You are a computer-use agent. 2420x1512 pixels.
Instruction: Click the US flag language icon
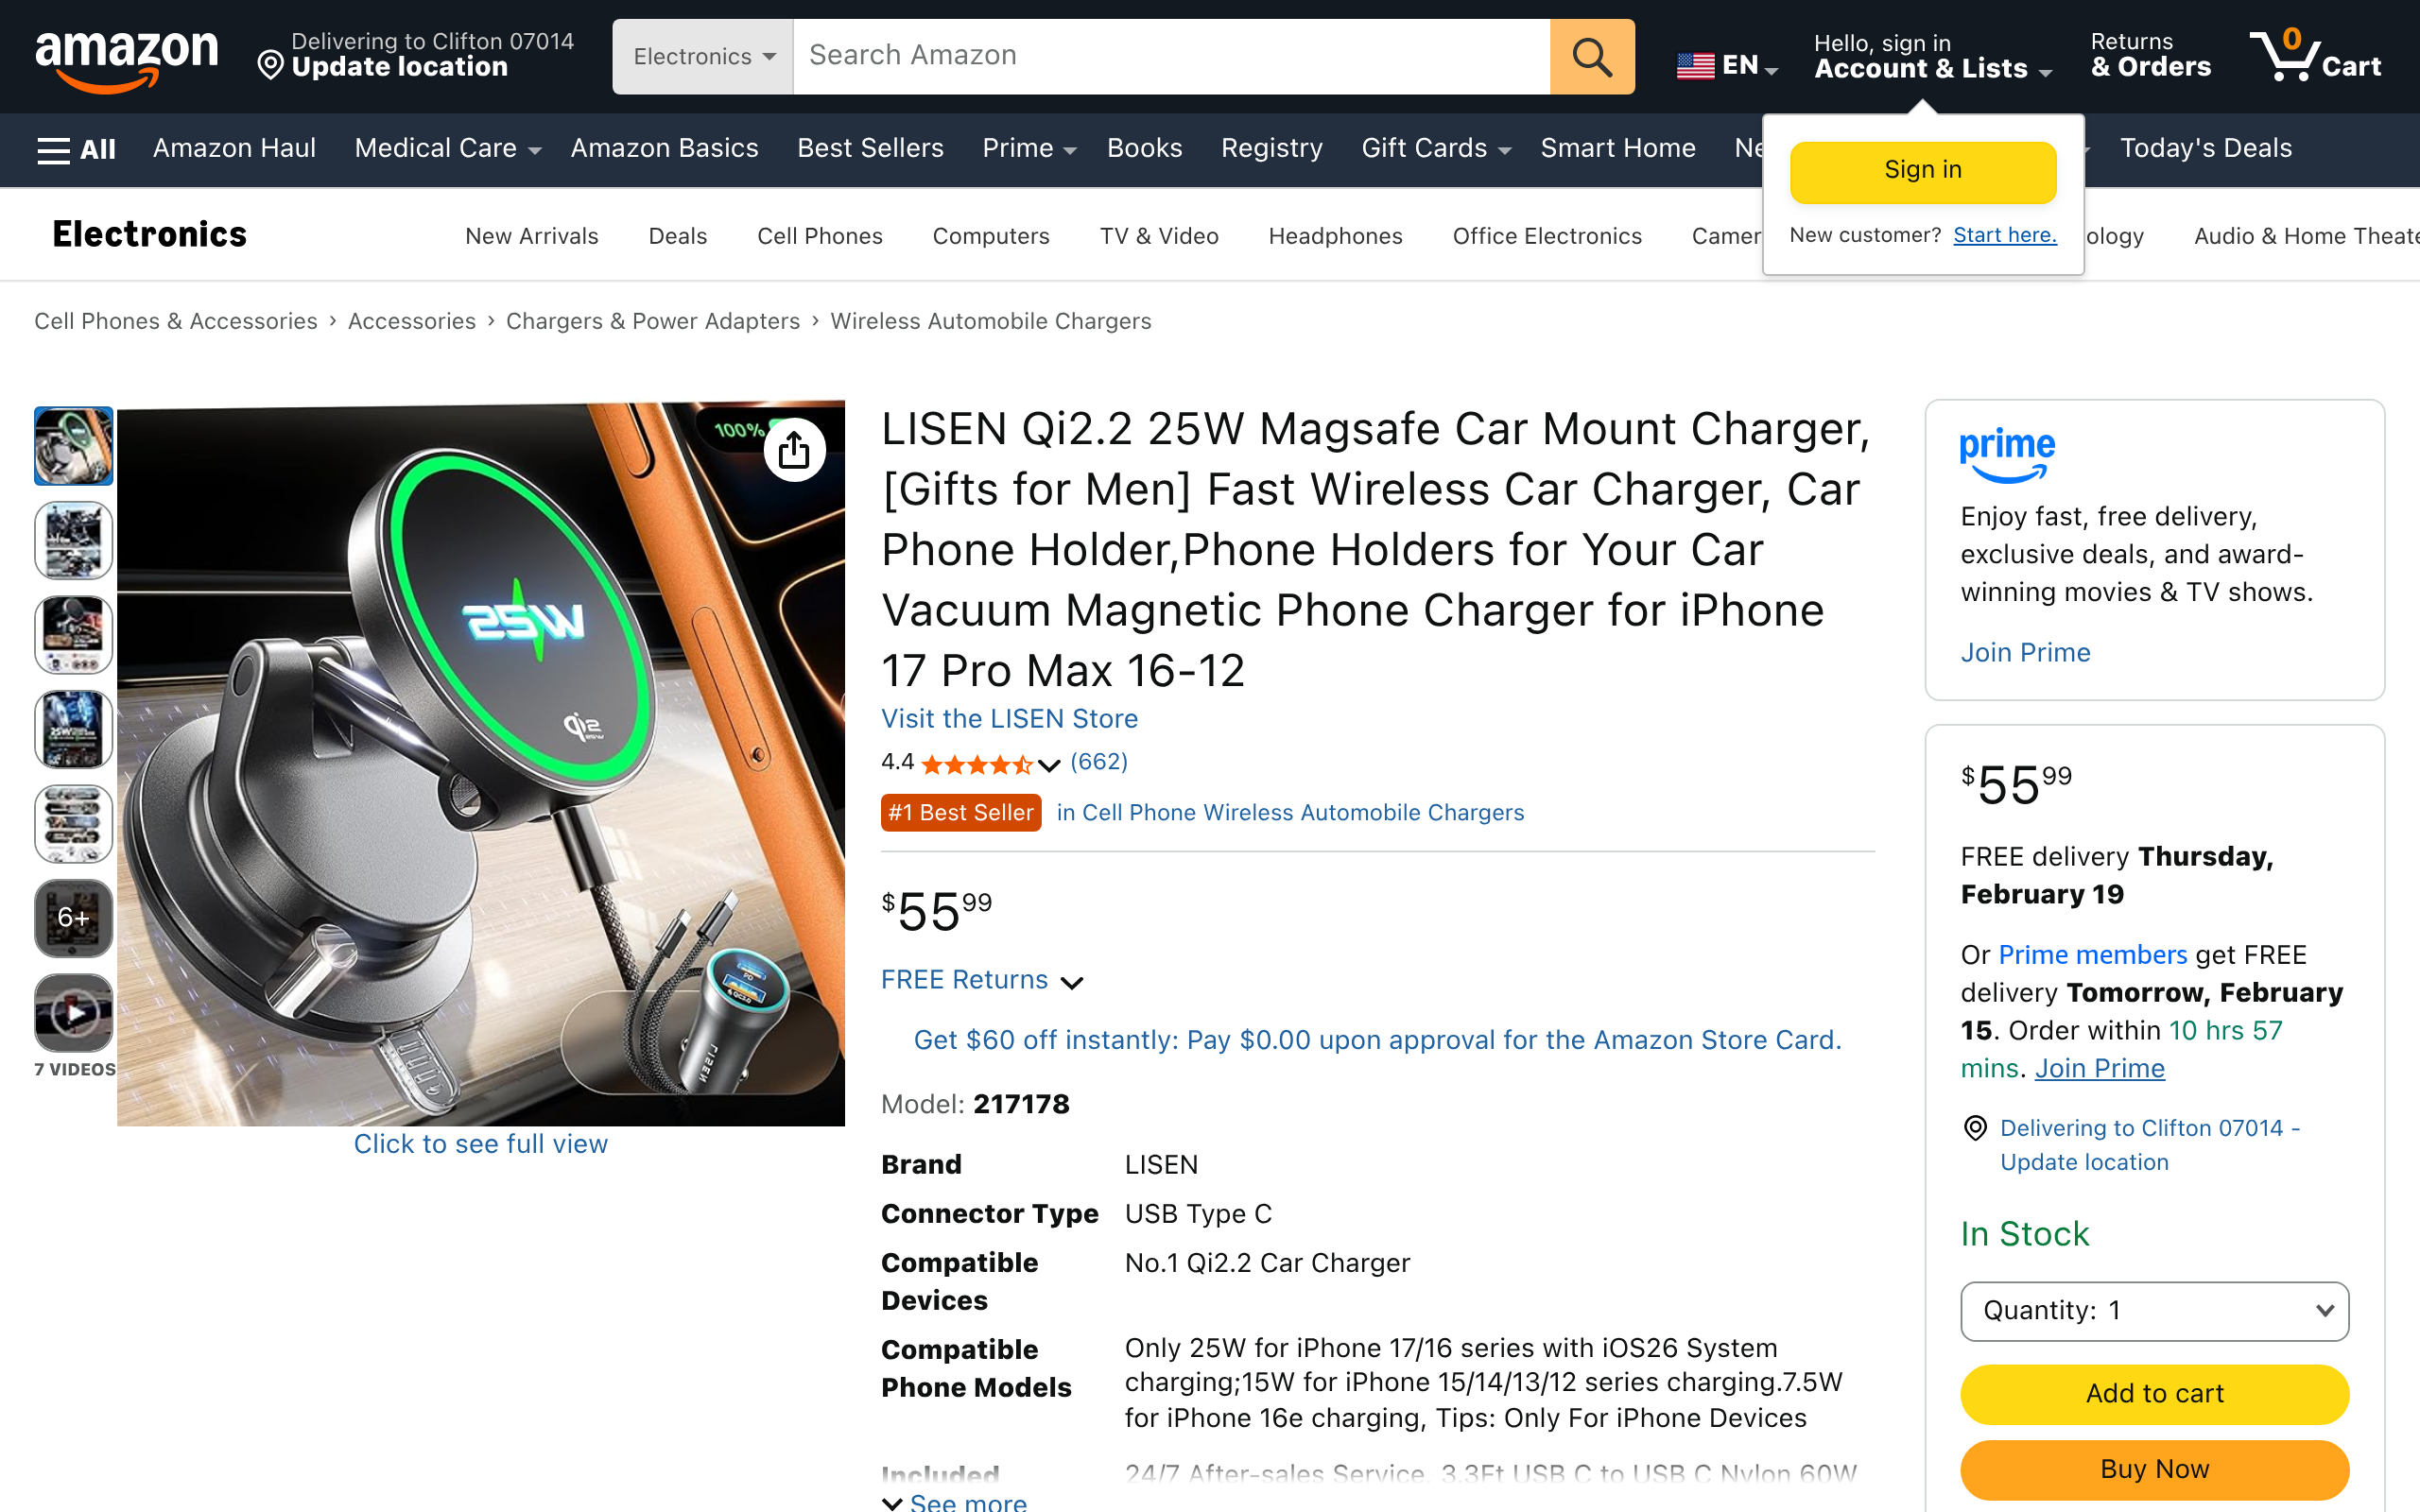tap(1695, 66)
